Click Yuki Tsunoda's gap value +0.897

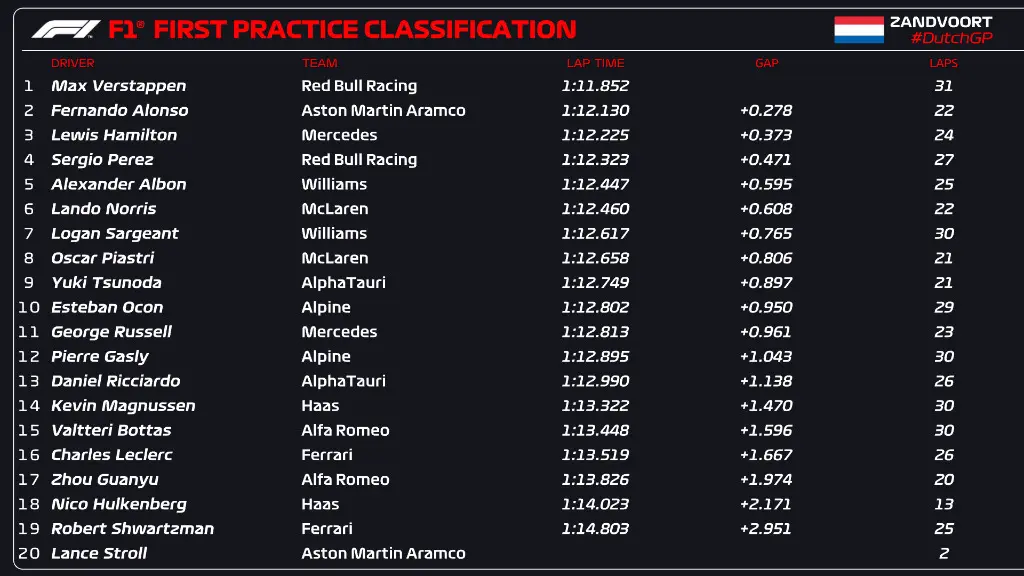(x=766, y=283)
